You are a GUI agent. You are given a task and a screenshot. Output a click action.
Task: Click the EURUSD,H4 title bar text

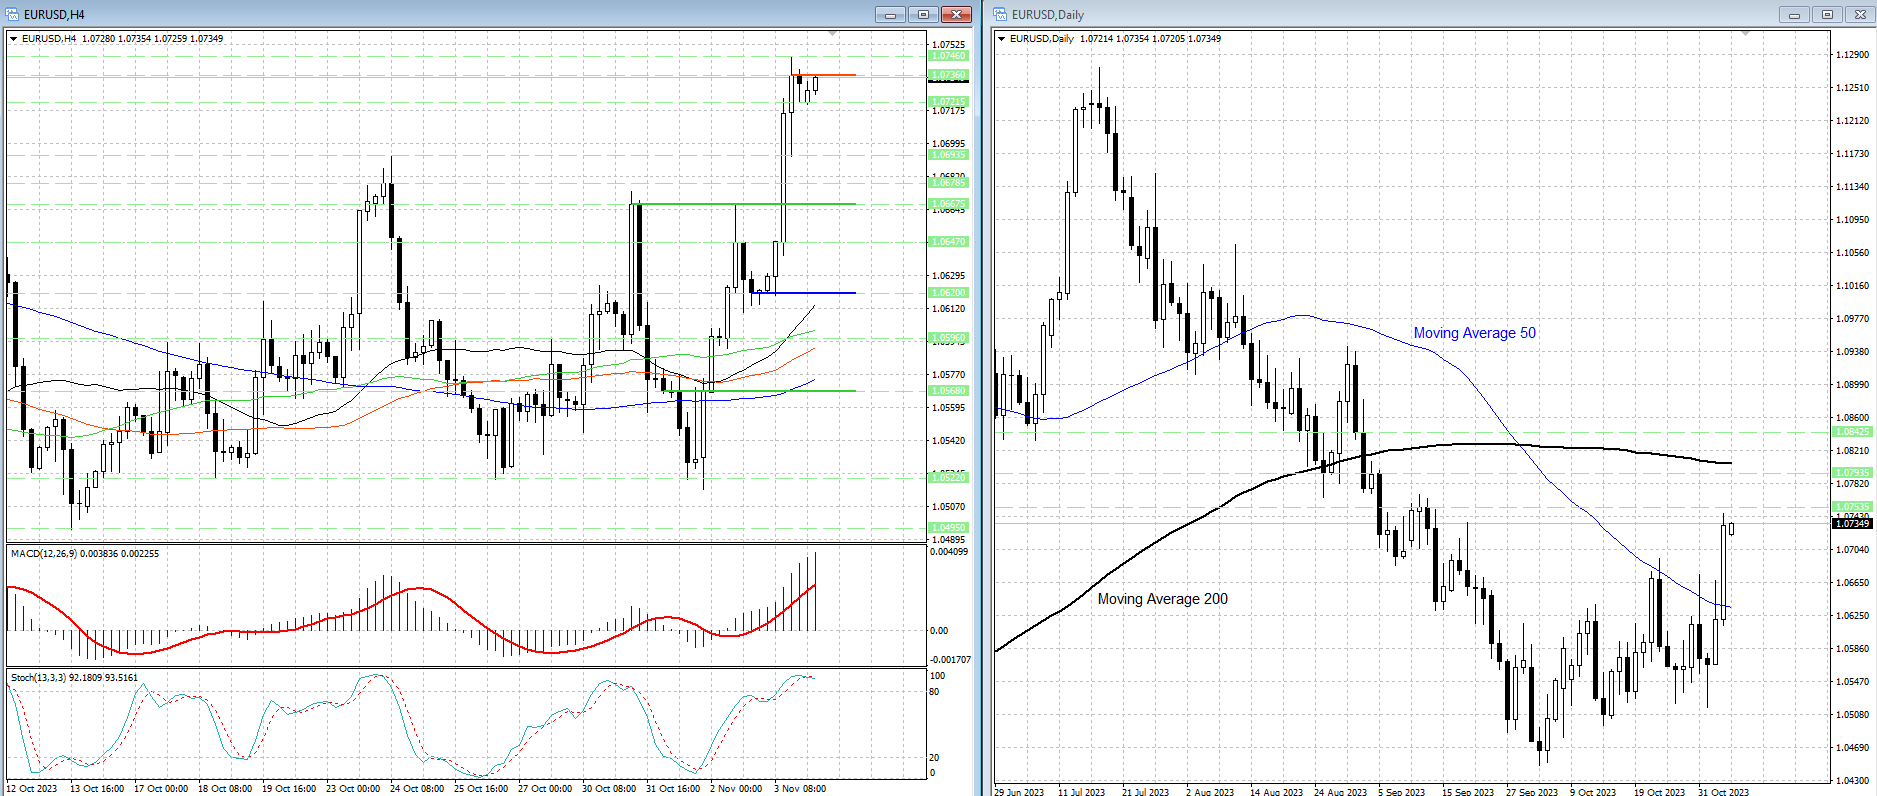54,15
